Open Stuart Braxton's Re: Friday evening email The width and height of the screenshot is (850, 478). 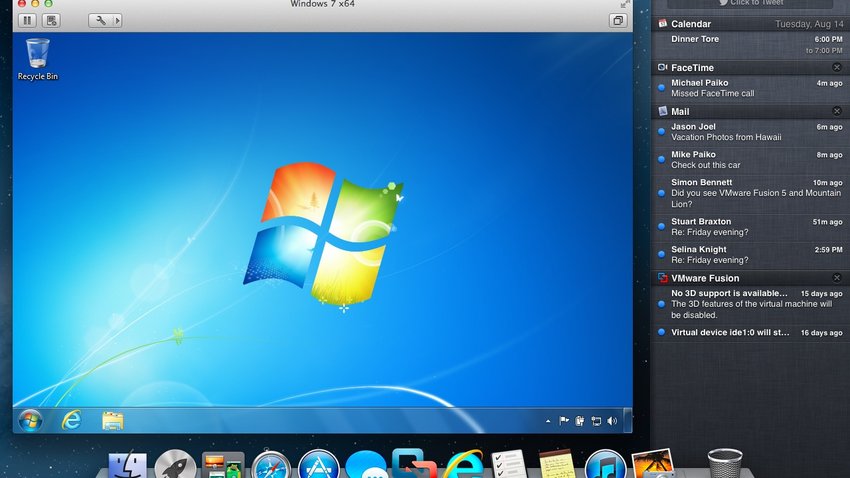750,227
